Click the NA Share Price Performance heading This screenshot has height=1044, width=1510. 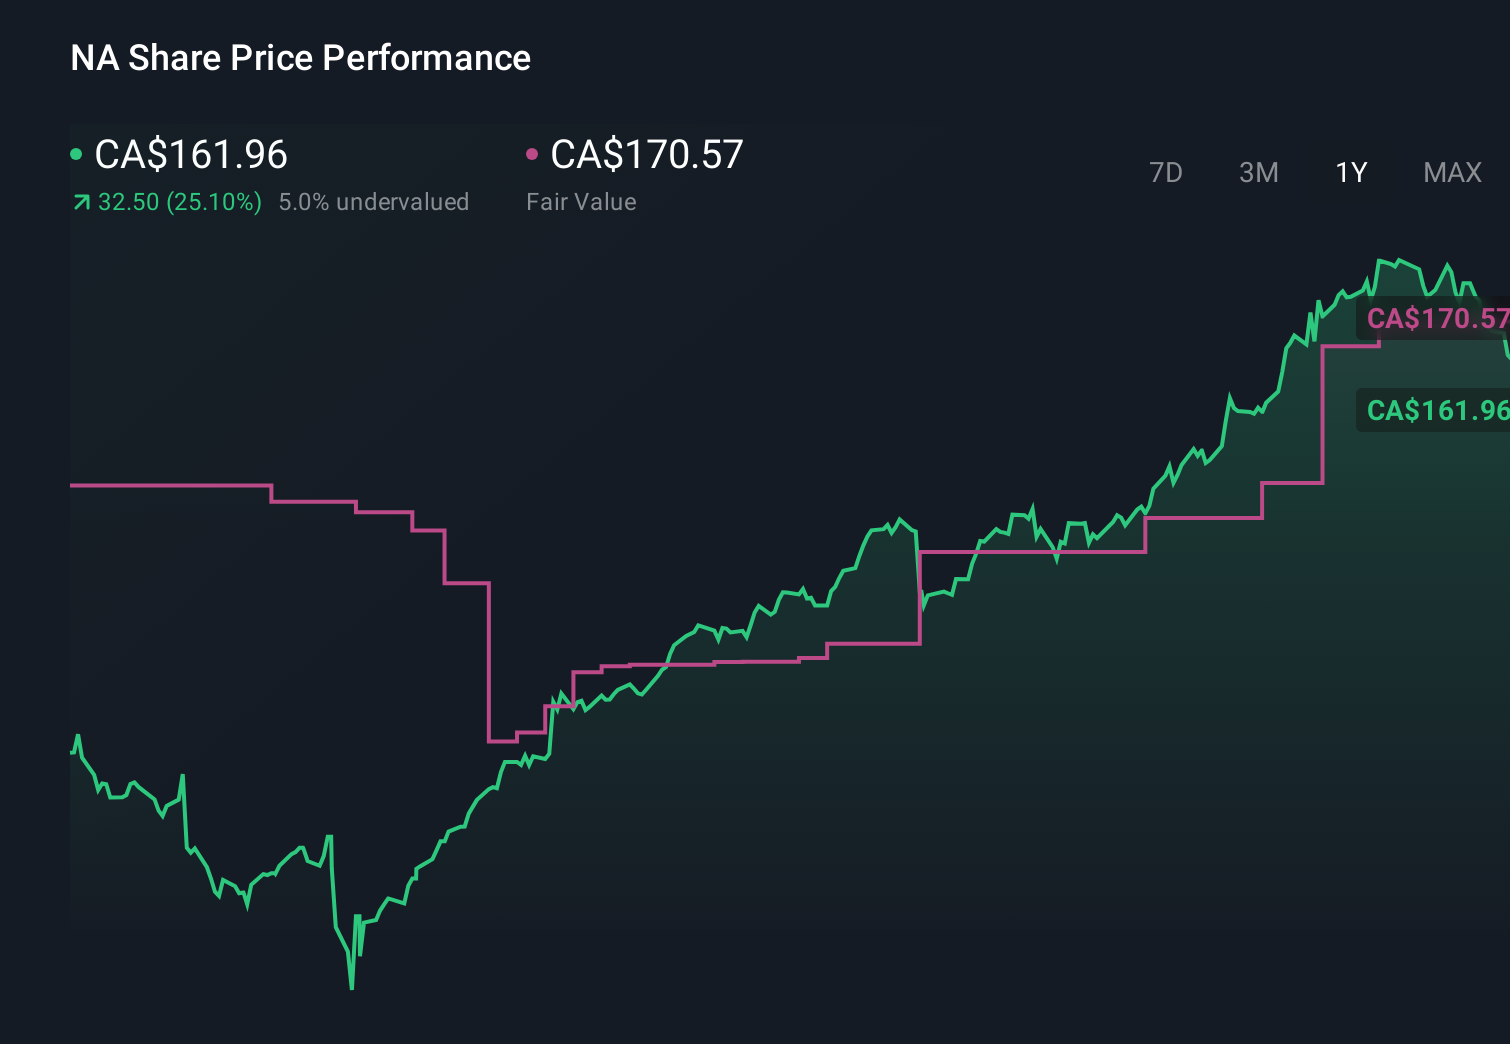(300, 58)
